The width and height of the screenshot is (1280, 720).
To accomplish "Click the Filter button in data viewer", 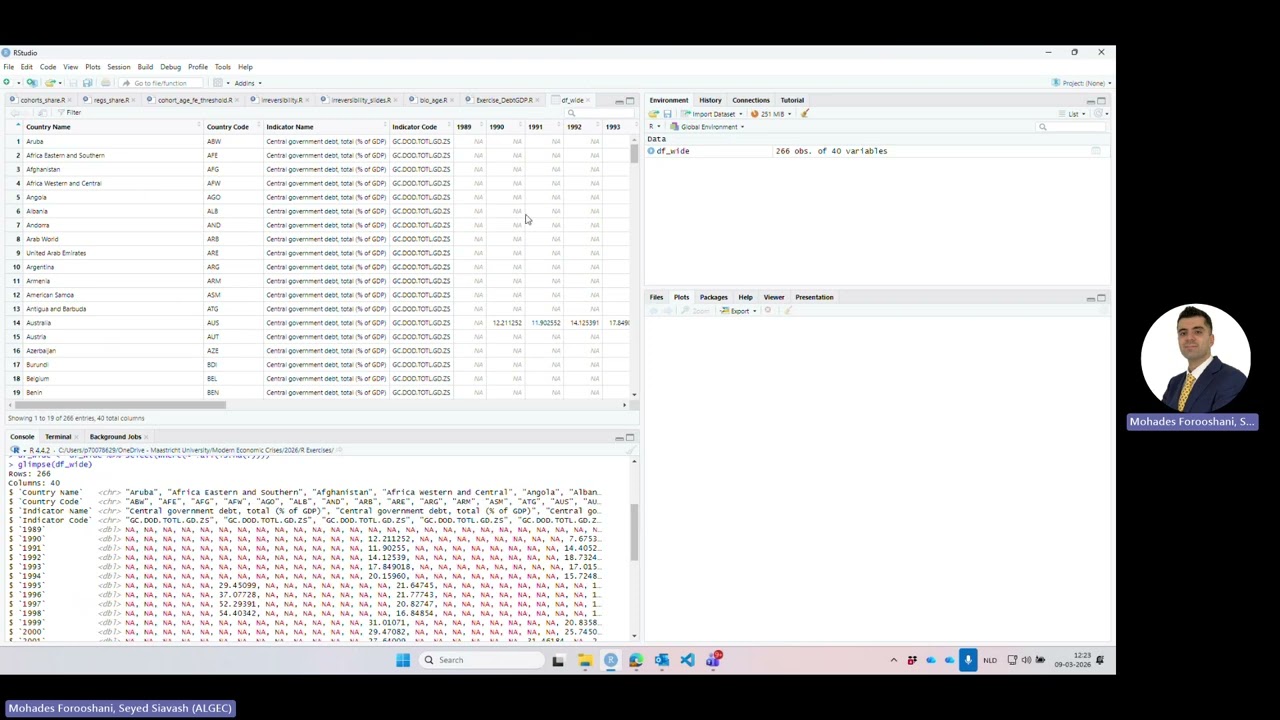I will point(70,113).
